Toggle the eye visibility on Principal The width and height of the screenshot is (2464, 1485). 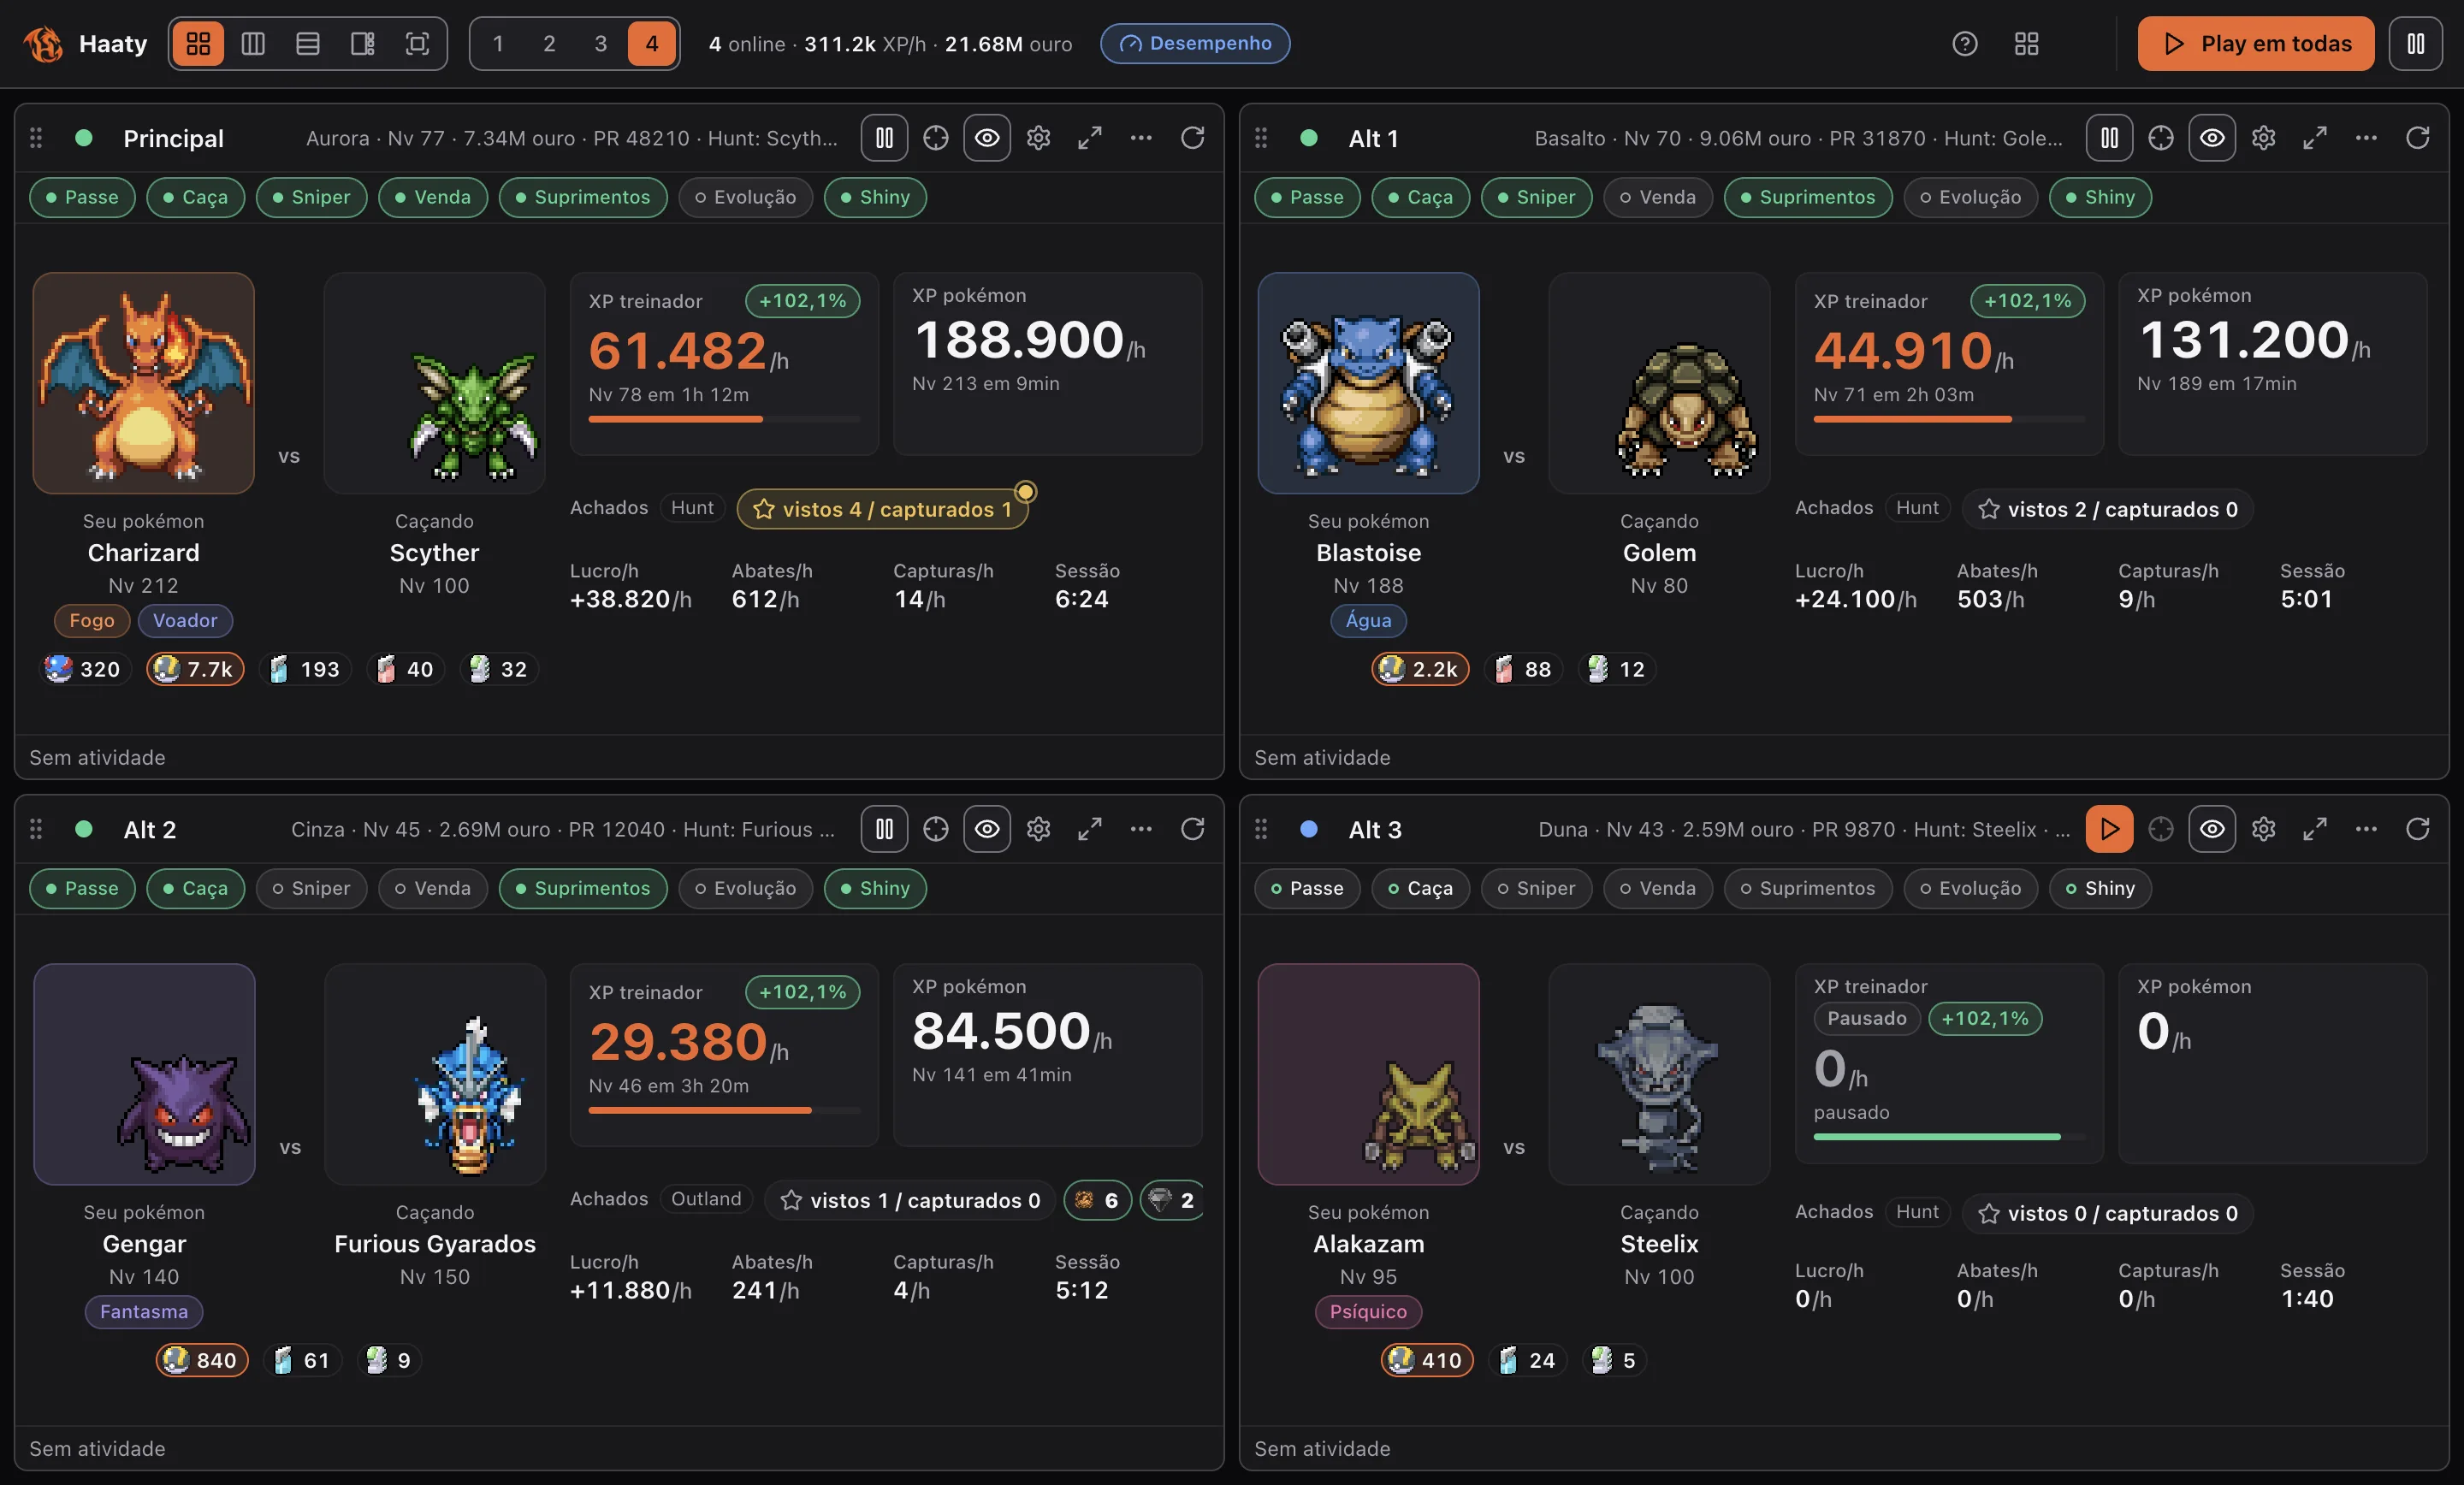(987, 138)
